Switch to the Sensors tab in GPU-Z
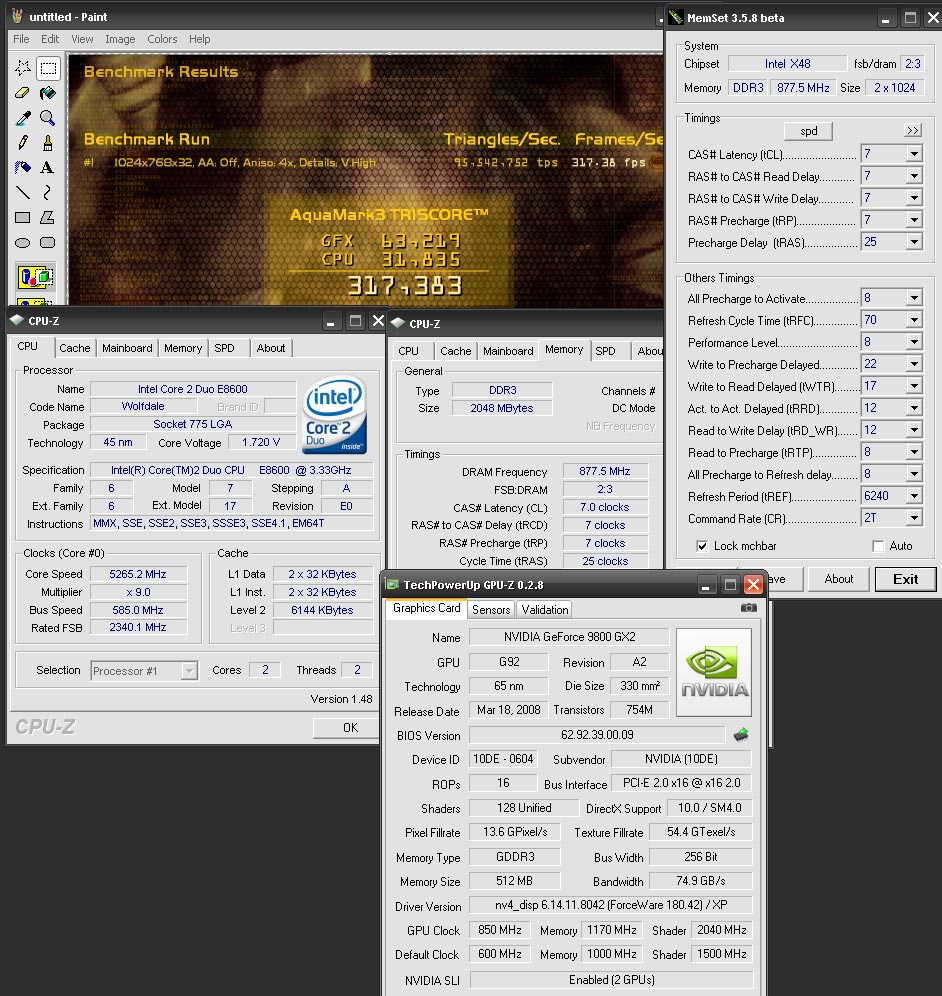942x996 pixels. 491,610
